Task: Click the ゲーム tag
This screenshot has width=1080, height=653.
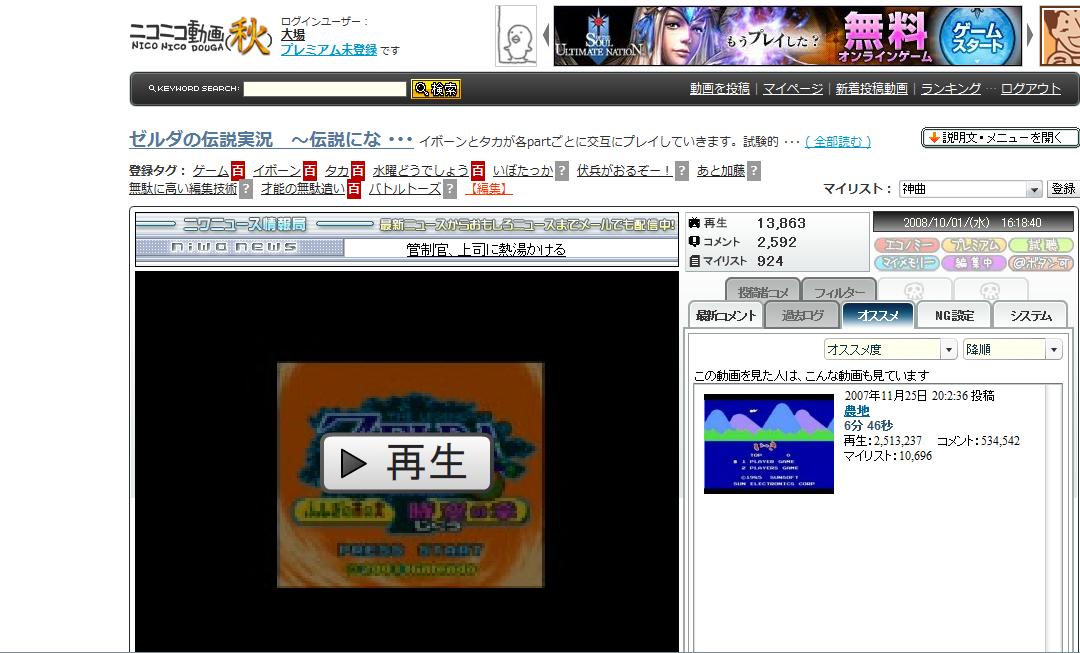Action: (x=210, y=171)
